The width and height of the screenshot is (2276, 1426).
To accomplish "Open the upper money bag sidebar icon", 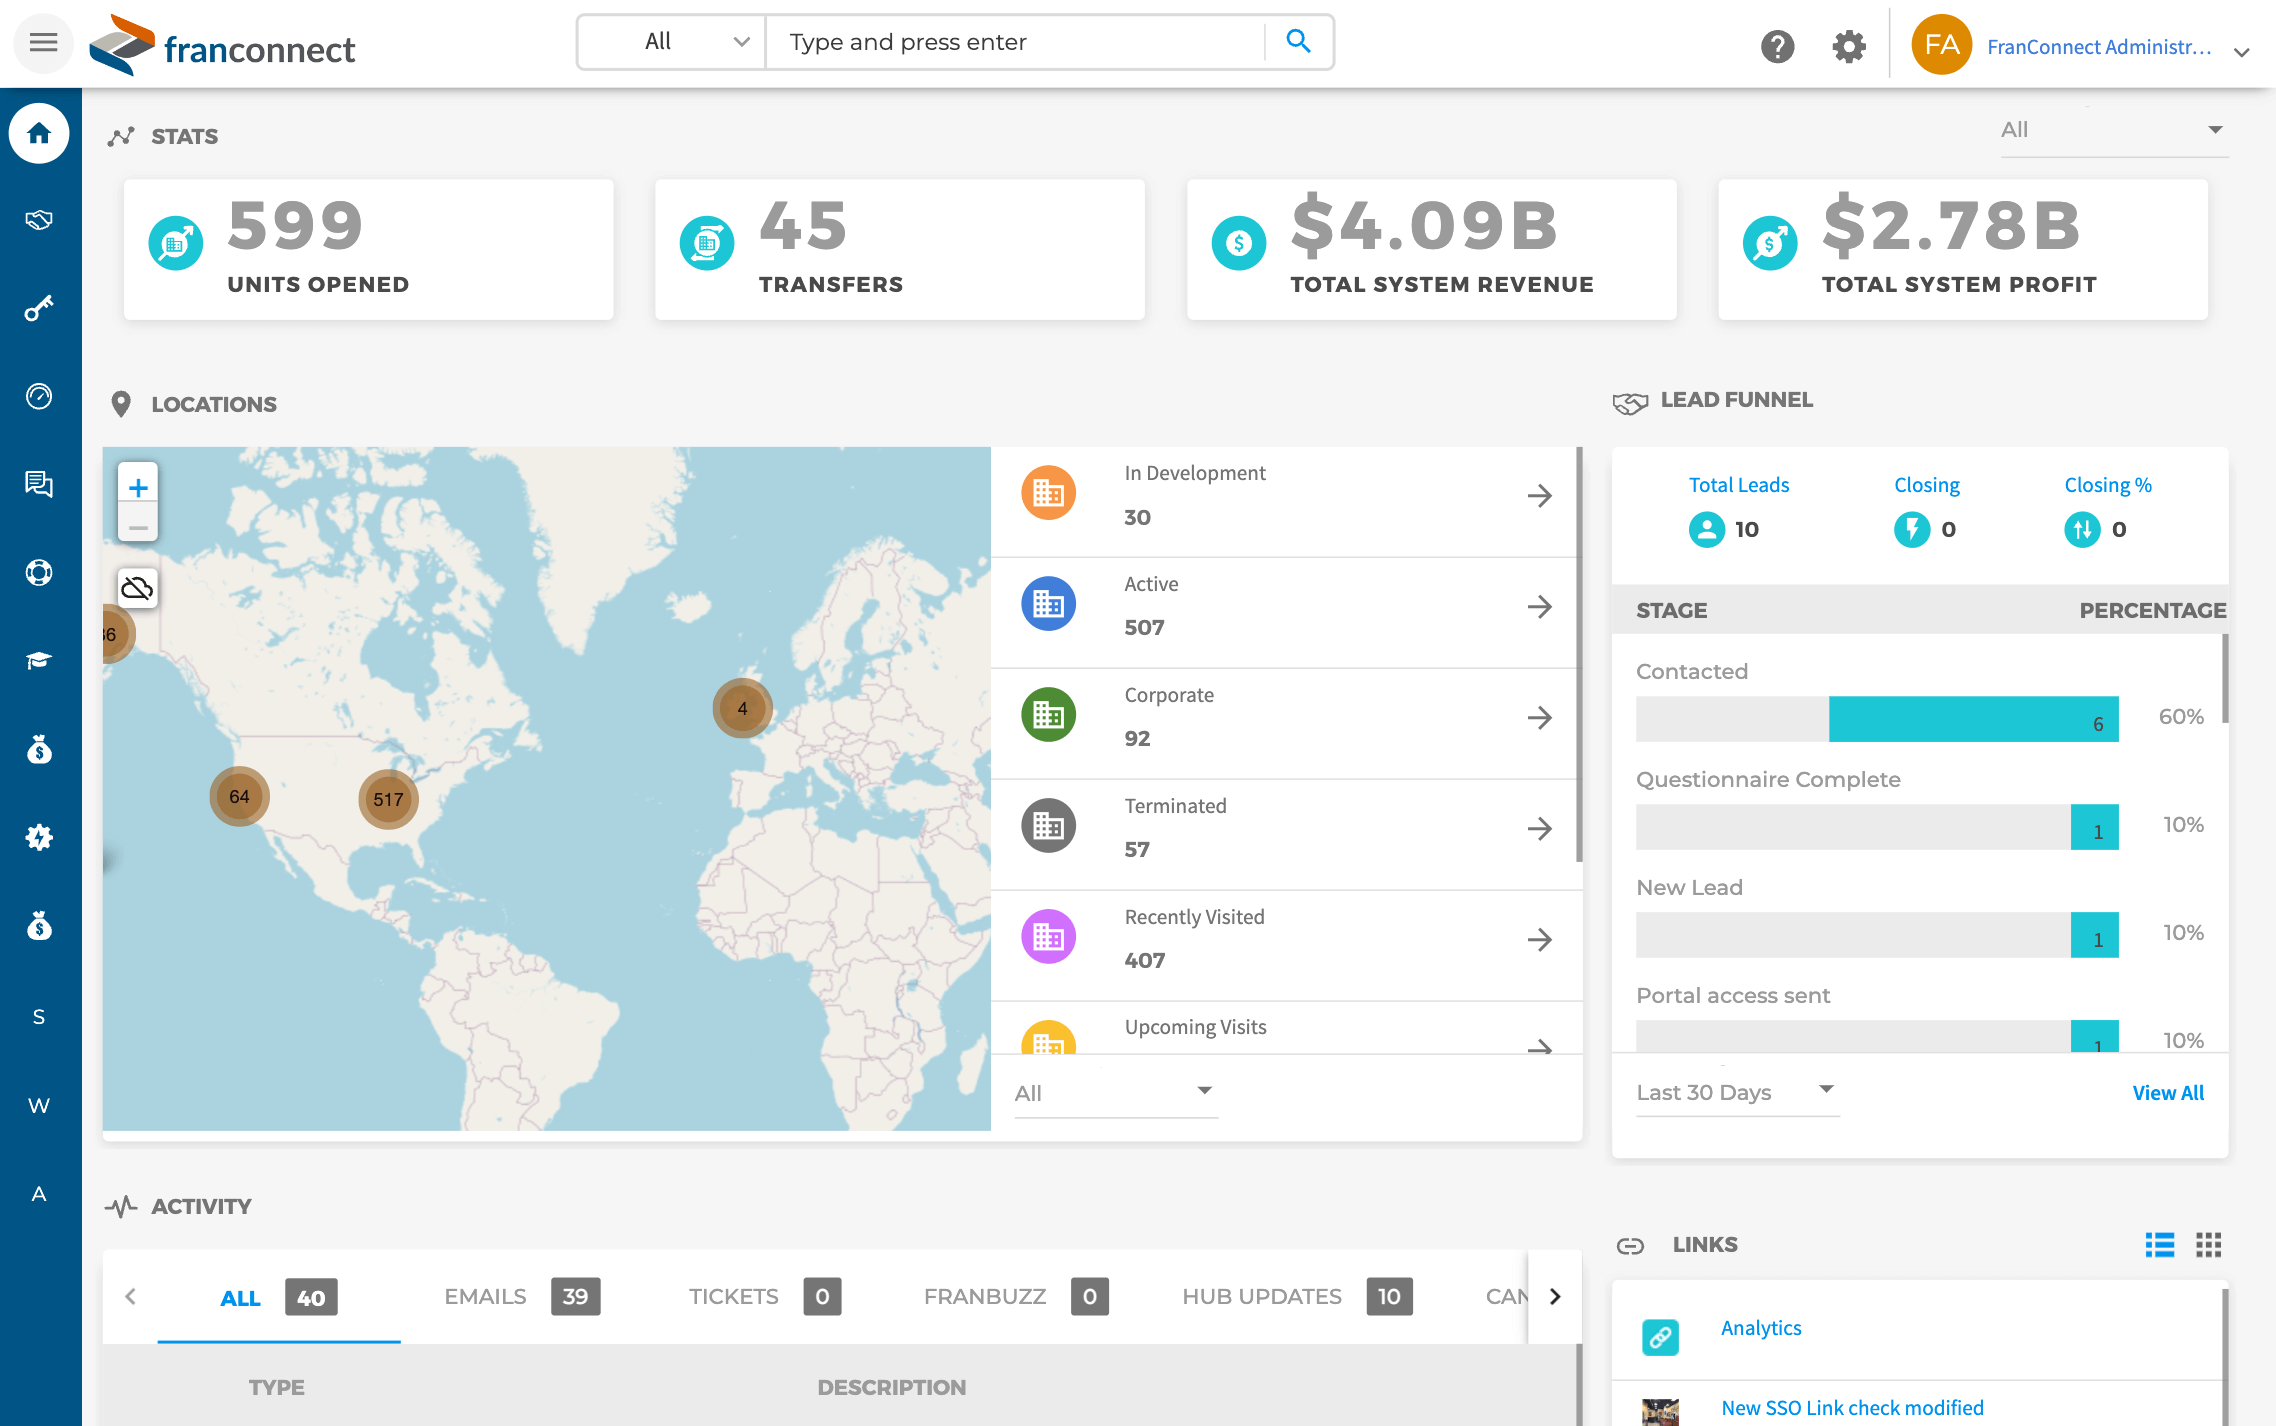I will pos(39,749).
